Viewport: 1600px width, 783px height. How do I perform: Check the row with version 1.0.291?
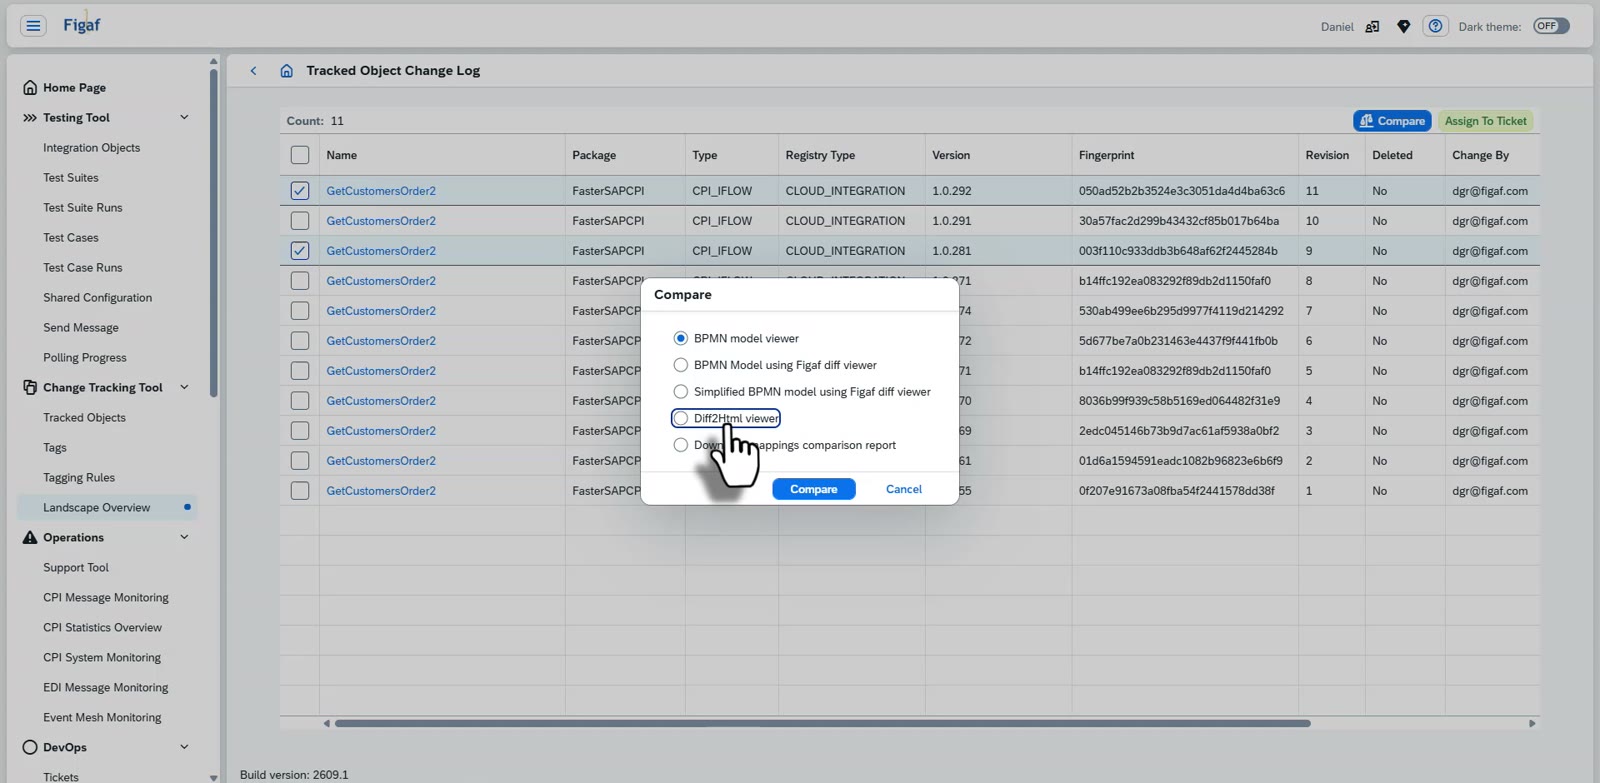click(300, 221)
